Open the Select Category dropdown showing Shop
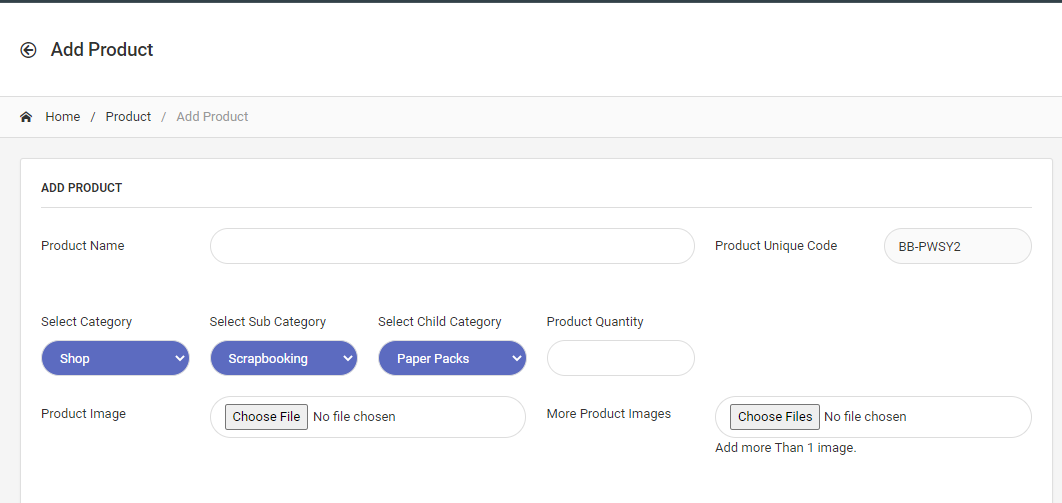Screen dimensions: 1062x503 (x=115, y=358)
